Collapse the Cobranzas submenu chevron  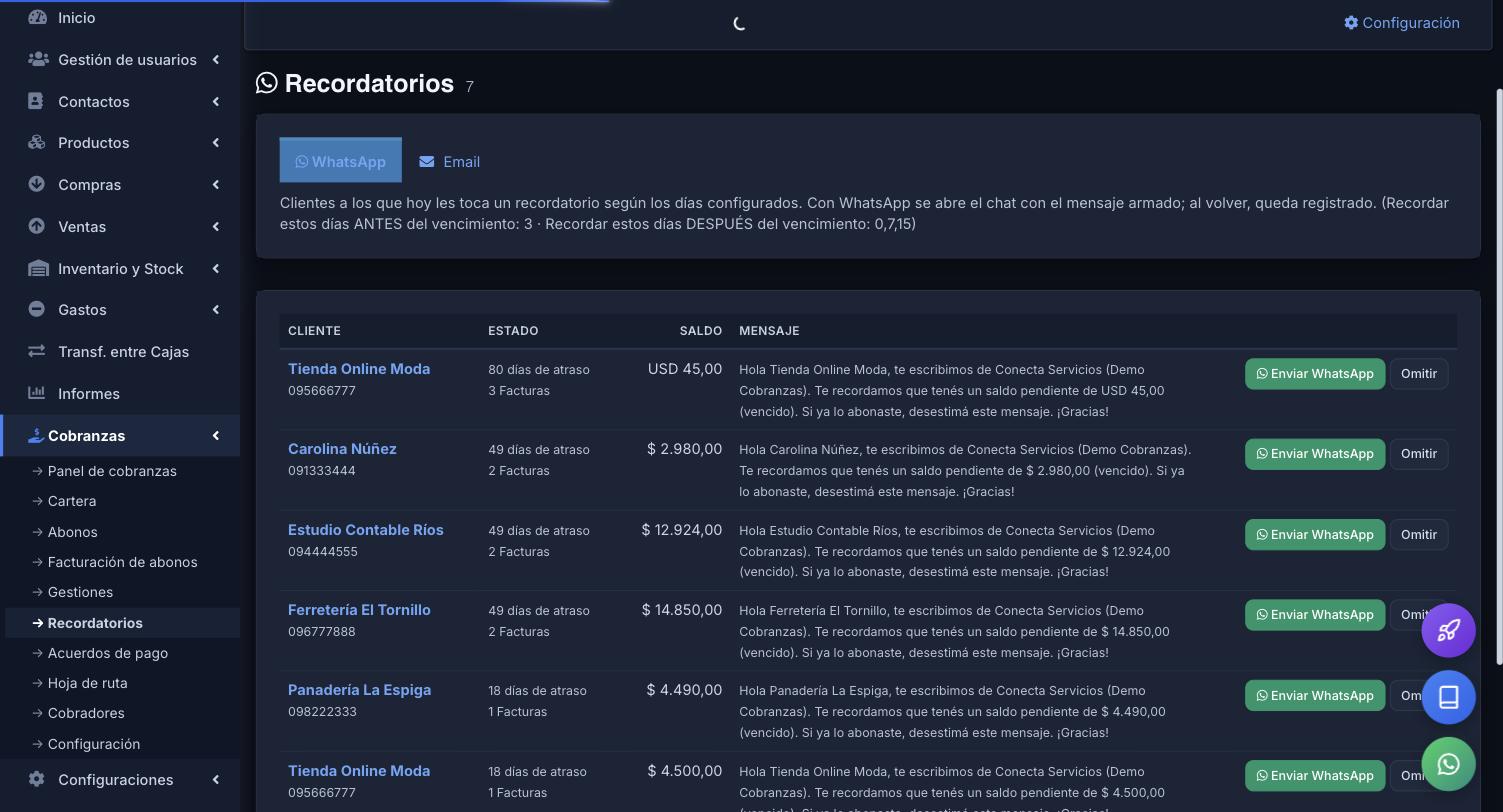215,435
